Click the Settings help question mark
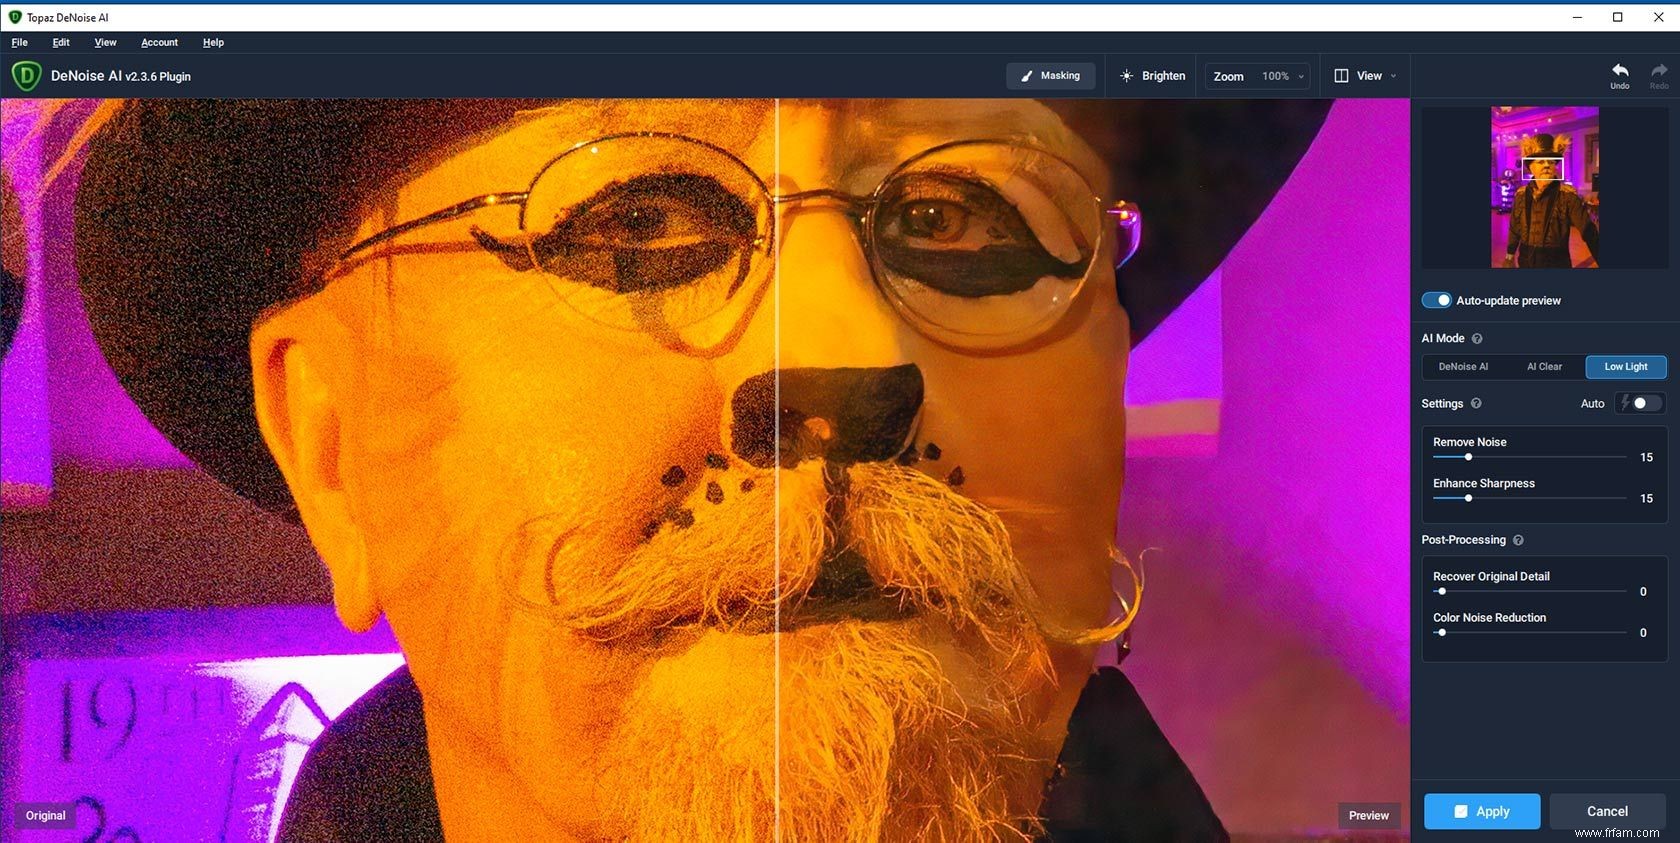 point(1476,404)
